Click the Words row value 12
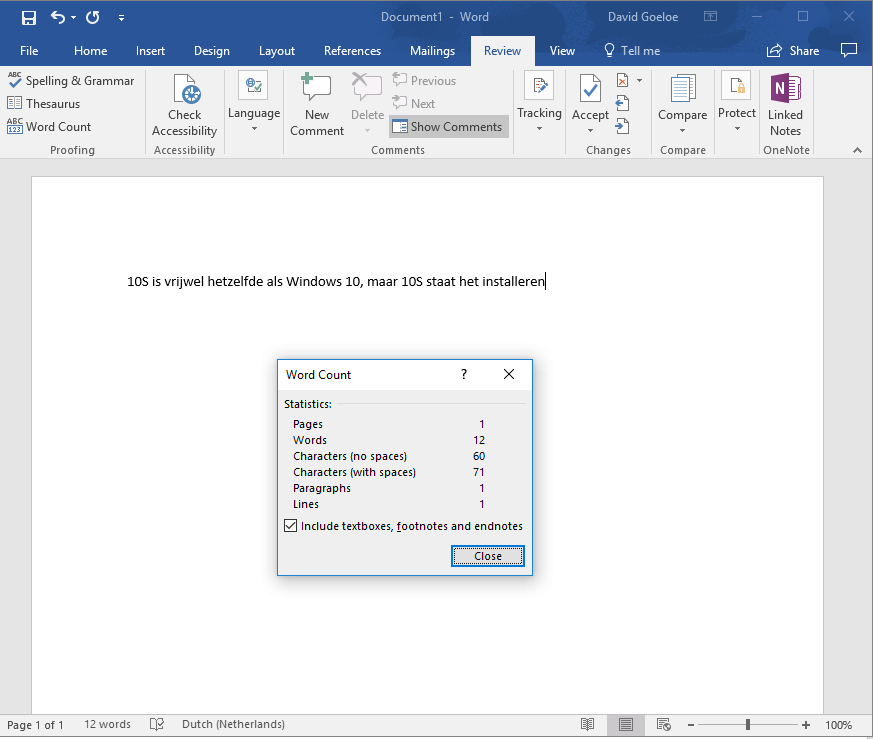Viewport: 873px width, 739px height. pos(479,440)
